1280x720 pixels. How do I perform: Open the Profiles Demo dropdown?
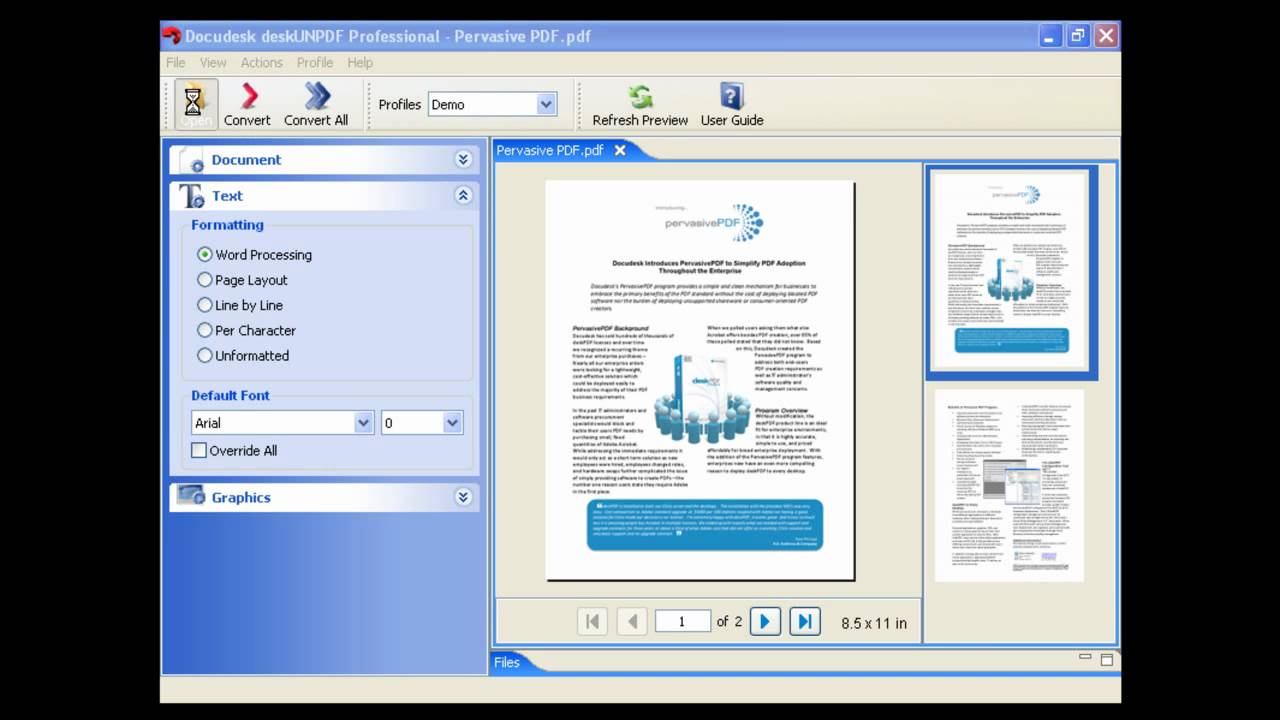pos(546,104)
